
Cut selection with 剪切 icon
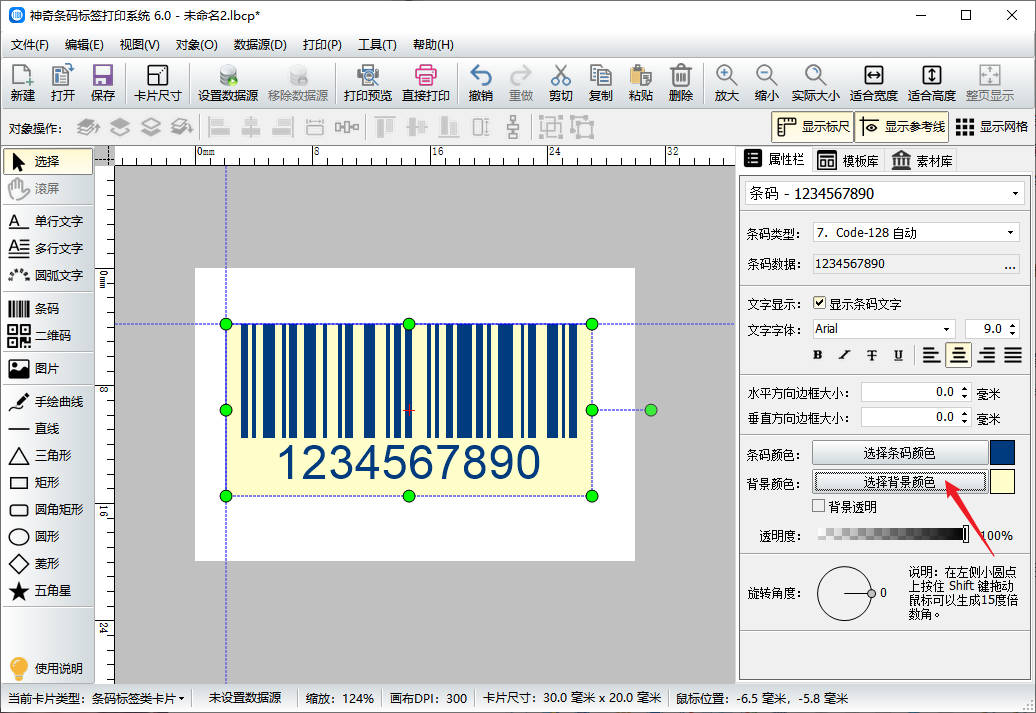coord(560,83)
